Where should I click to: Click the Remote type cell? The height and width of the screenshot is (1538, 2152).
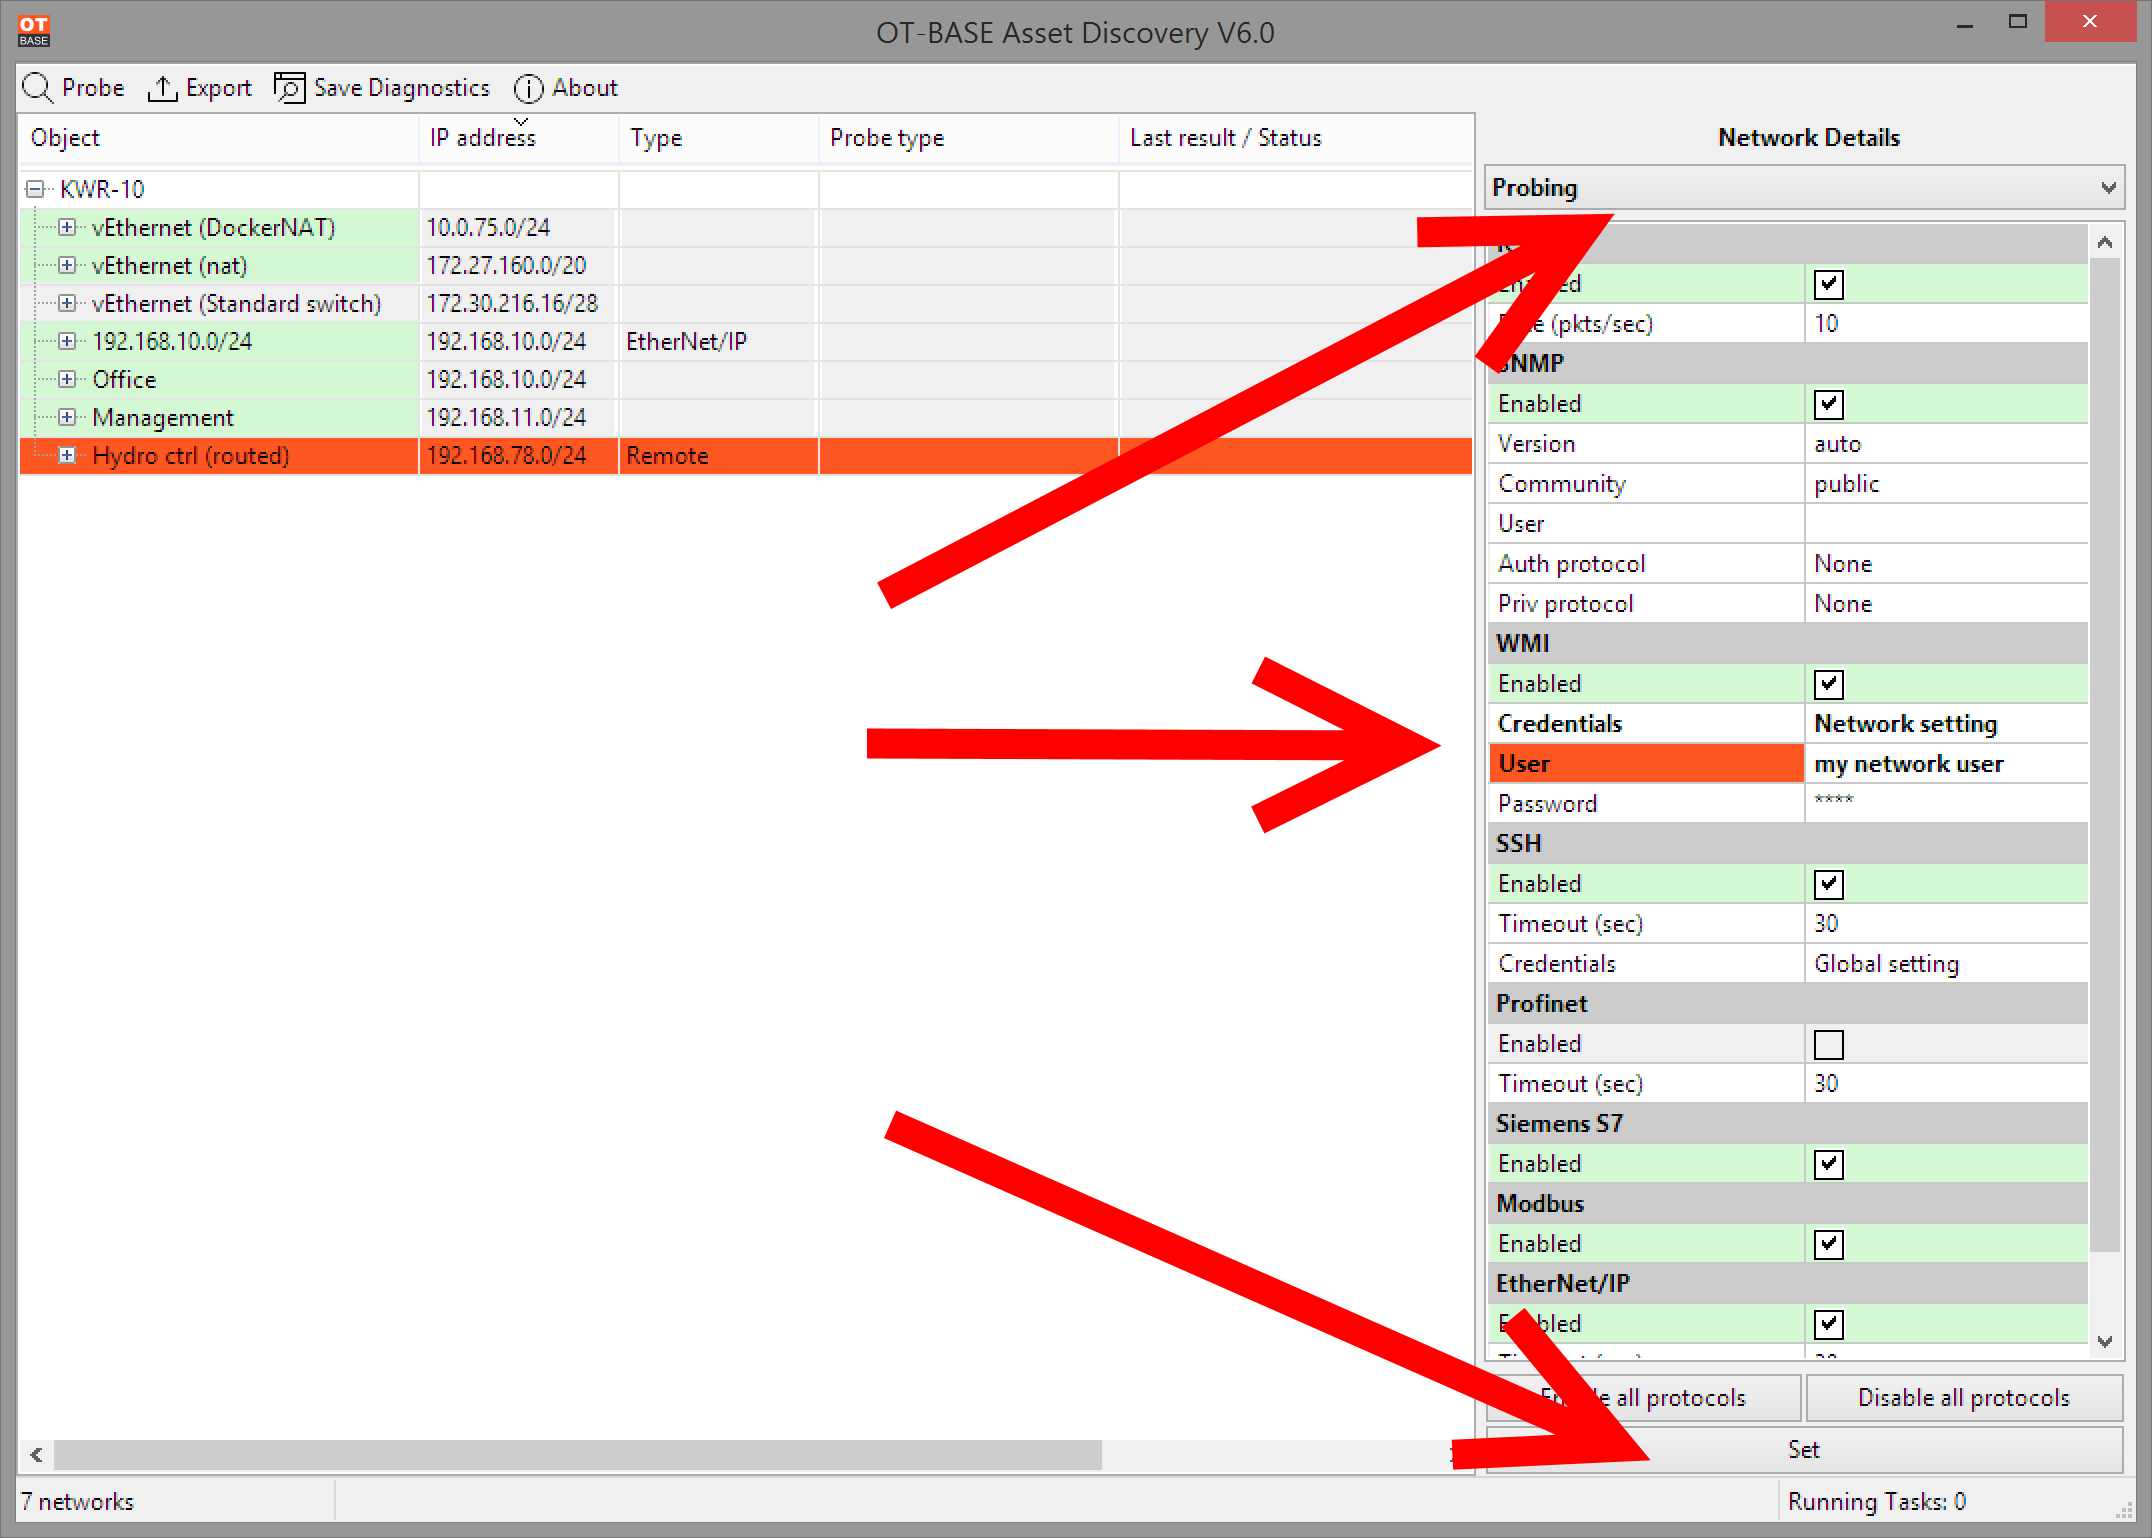(718, 456)
